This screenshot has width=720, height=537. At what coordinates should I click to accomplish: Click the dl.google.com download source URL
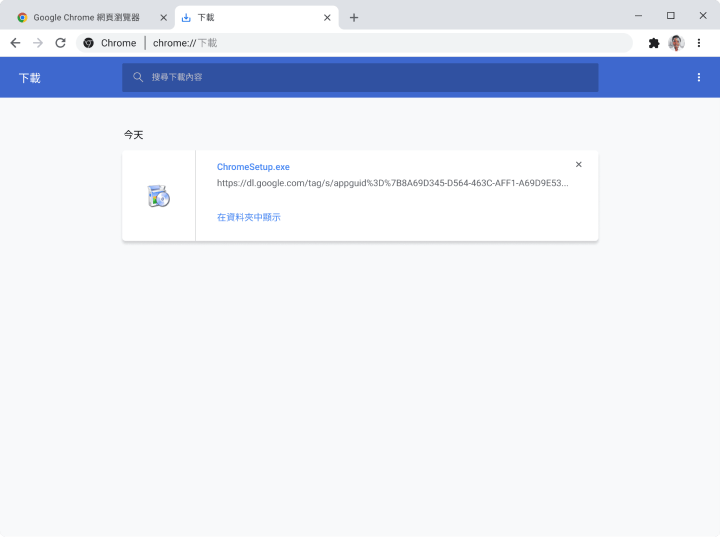[392, 184]
